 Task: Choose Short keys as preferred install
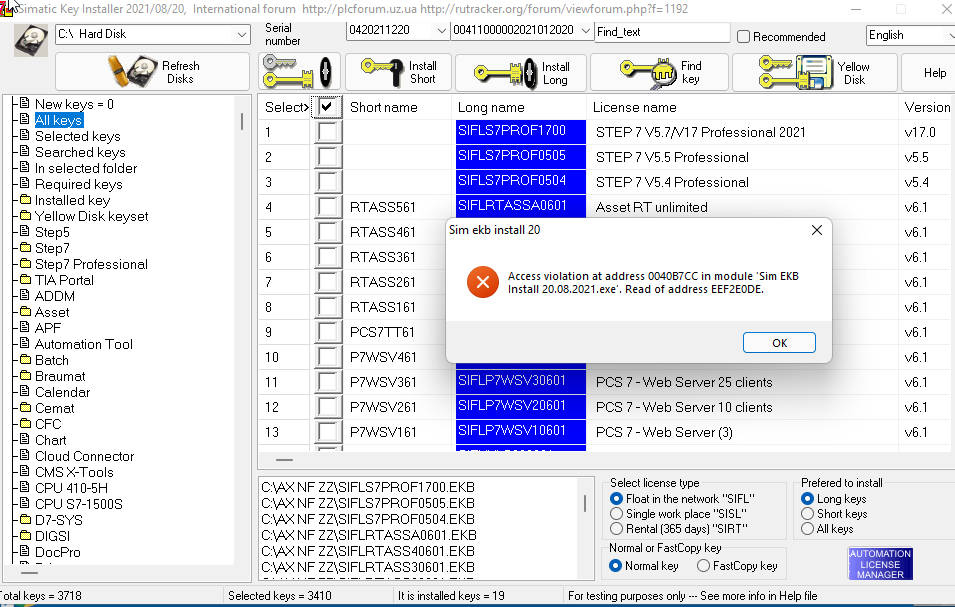pos(808,514)
